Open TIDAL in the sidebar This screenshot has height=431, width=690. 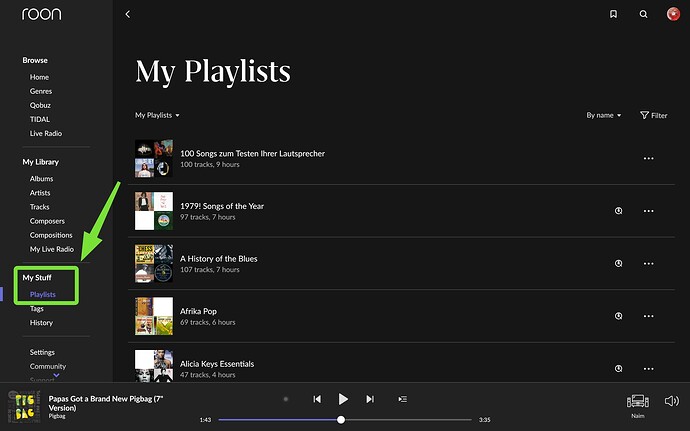(40, 119)
